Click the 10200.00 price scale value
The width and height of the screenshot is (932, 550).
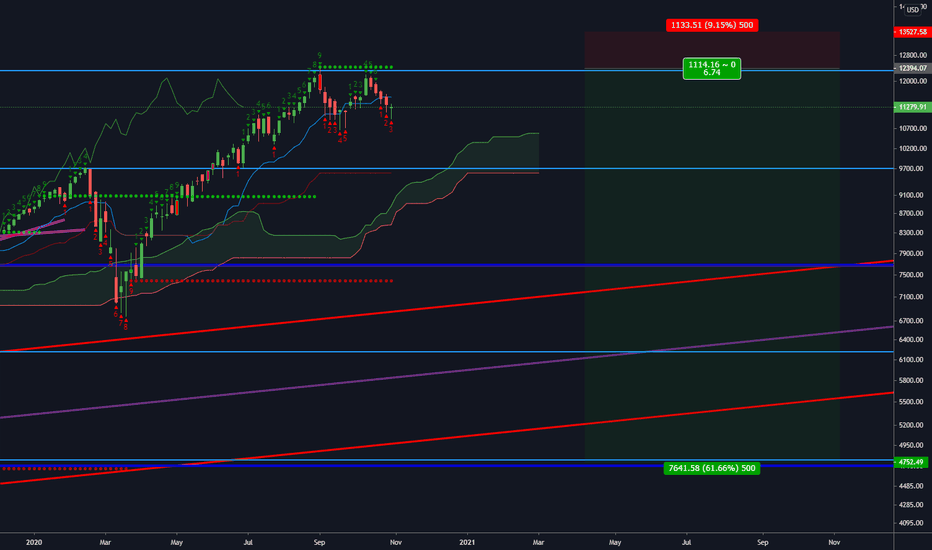pos(912,148)
